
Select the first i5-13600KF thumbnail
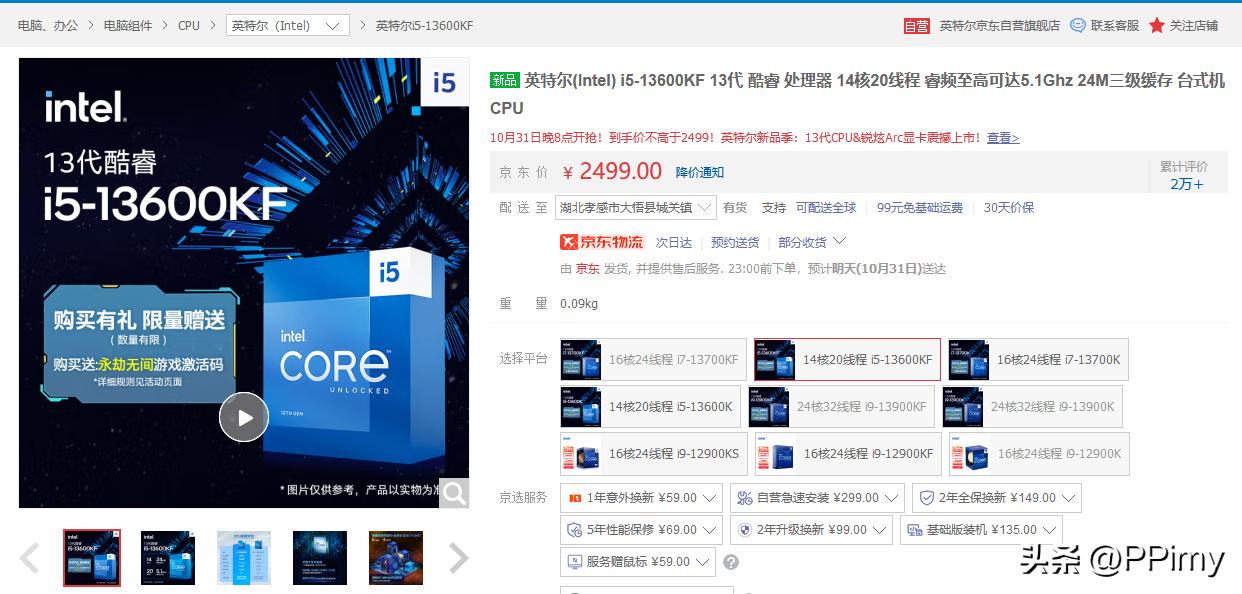tap(92, 558)
